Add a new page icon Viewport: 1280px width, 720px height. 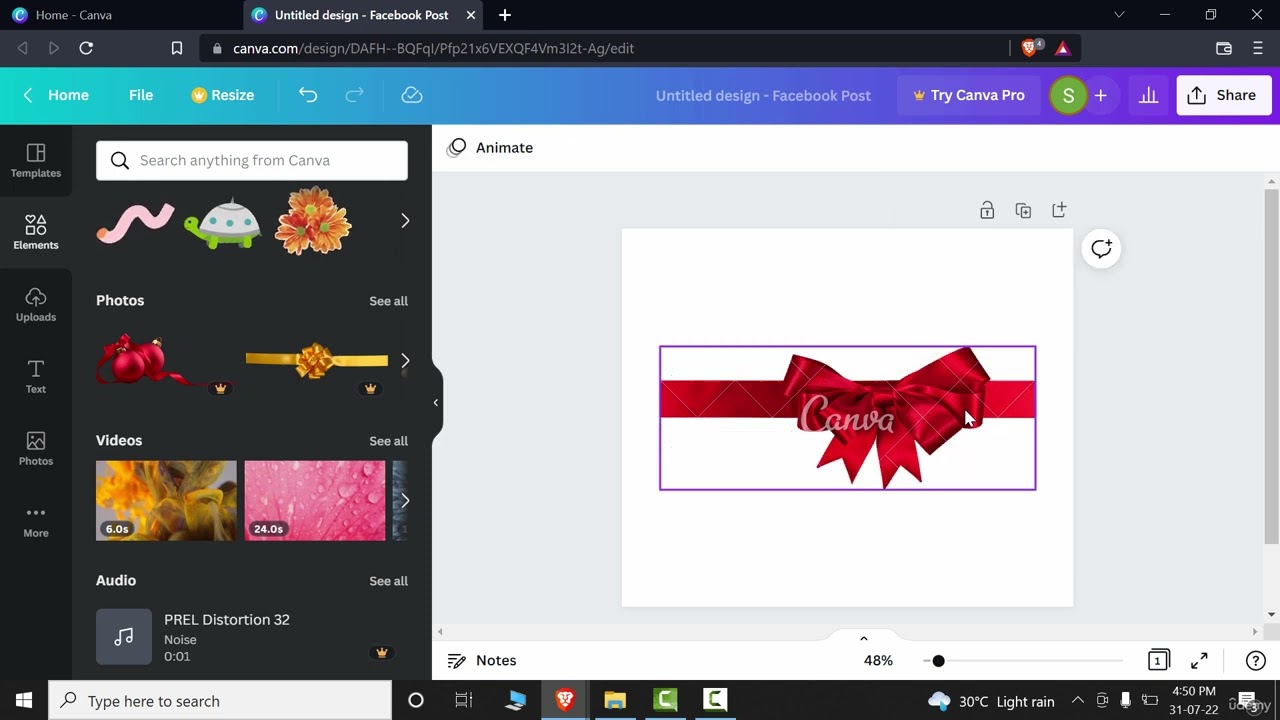pyautogui.click(x=1059, y=210)
